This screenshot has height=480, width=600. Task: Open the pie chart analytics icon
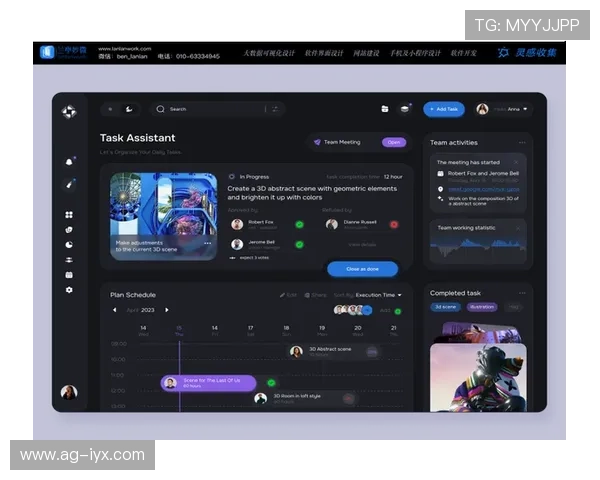69,244
